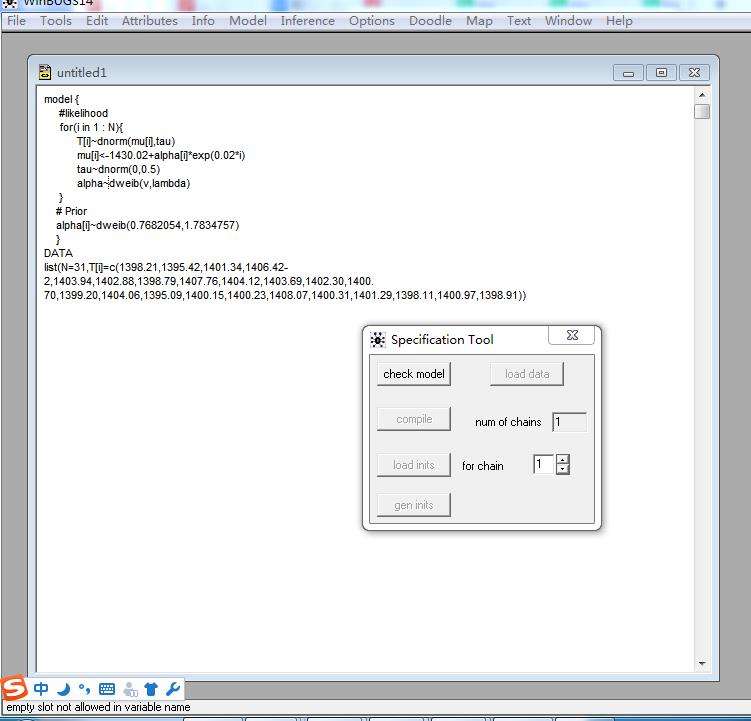The image size is (751, 721).
Task: Open the Edit menu
Action: (x=97, y=21)
